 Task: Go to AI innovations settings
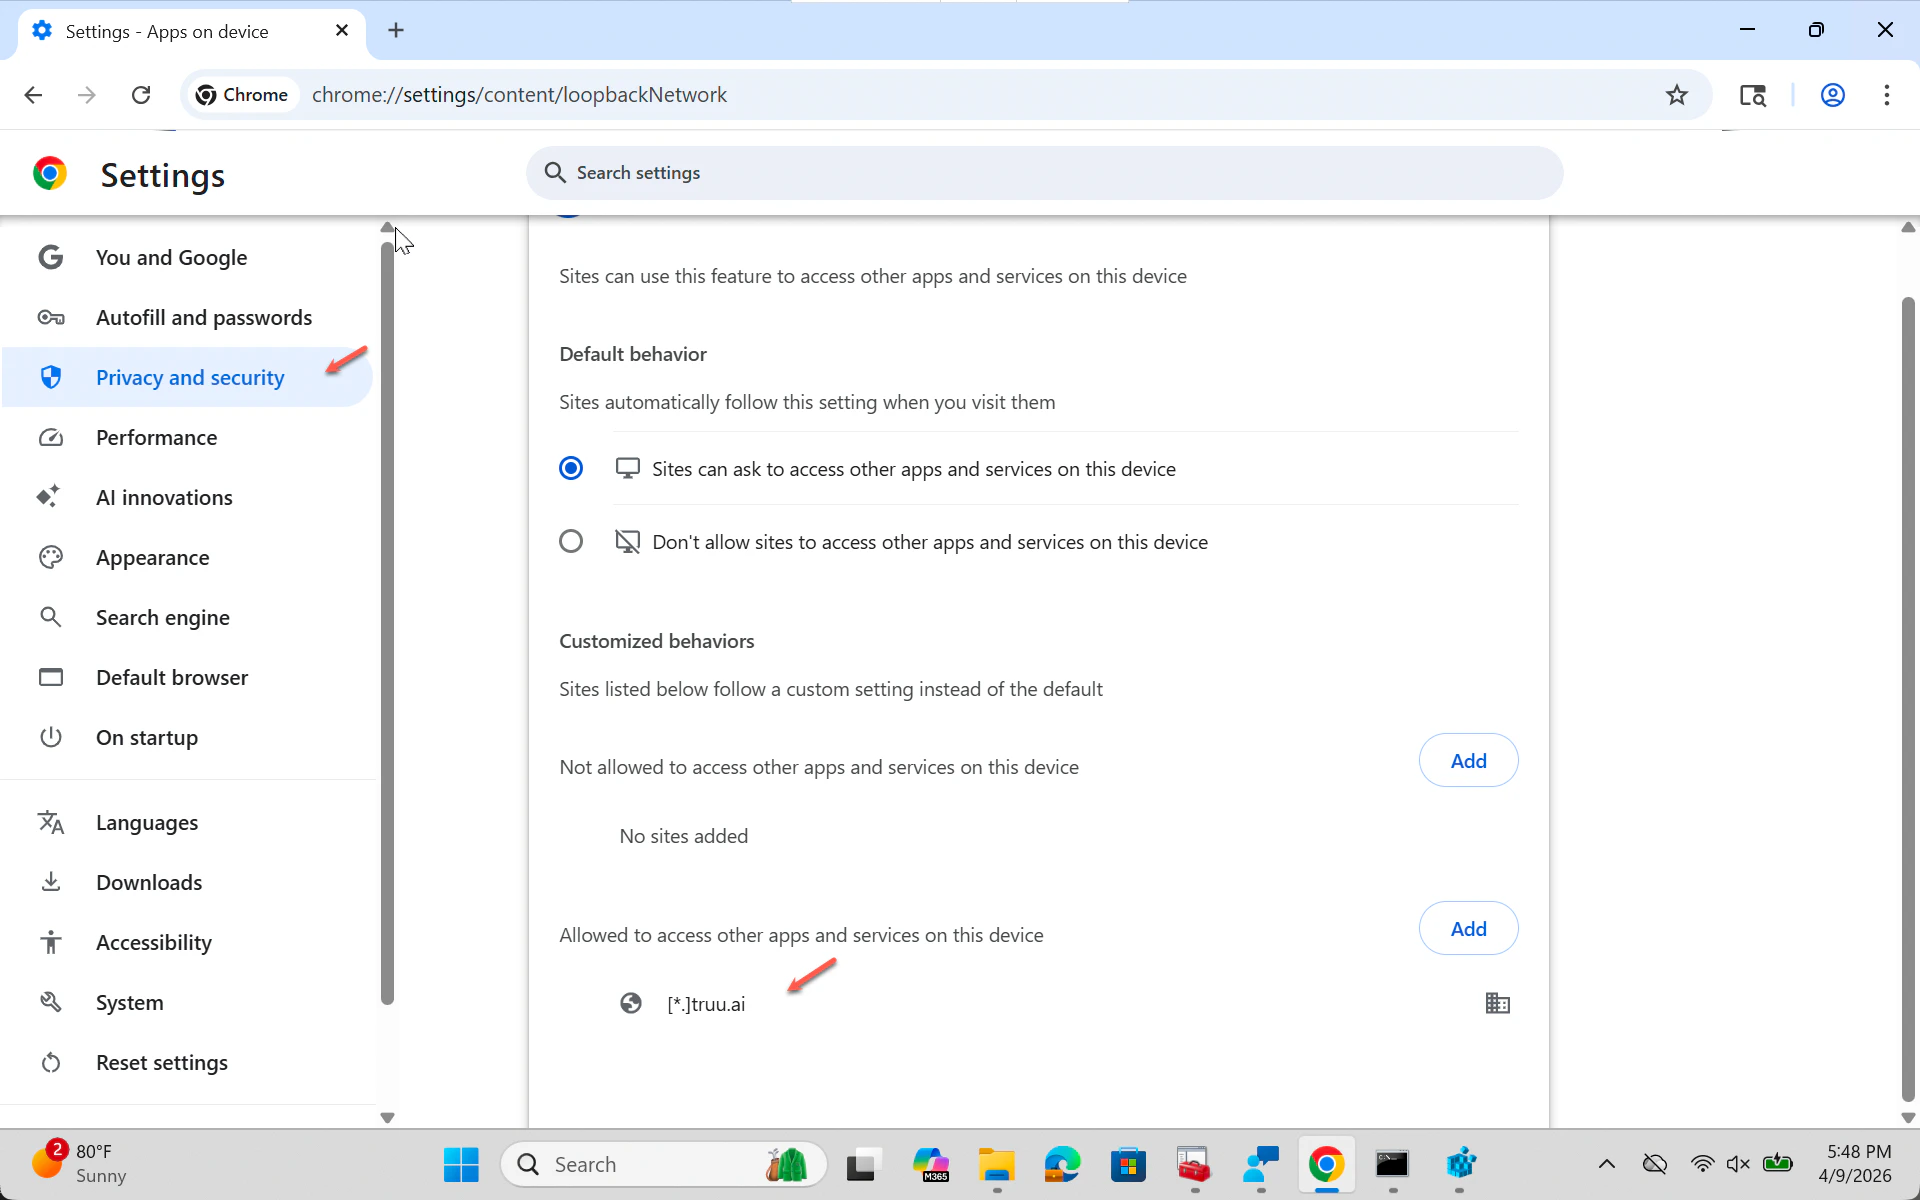(x=164, y=498)
